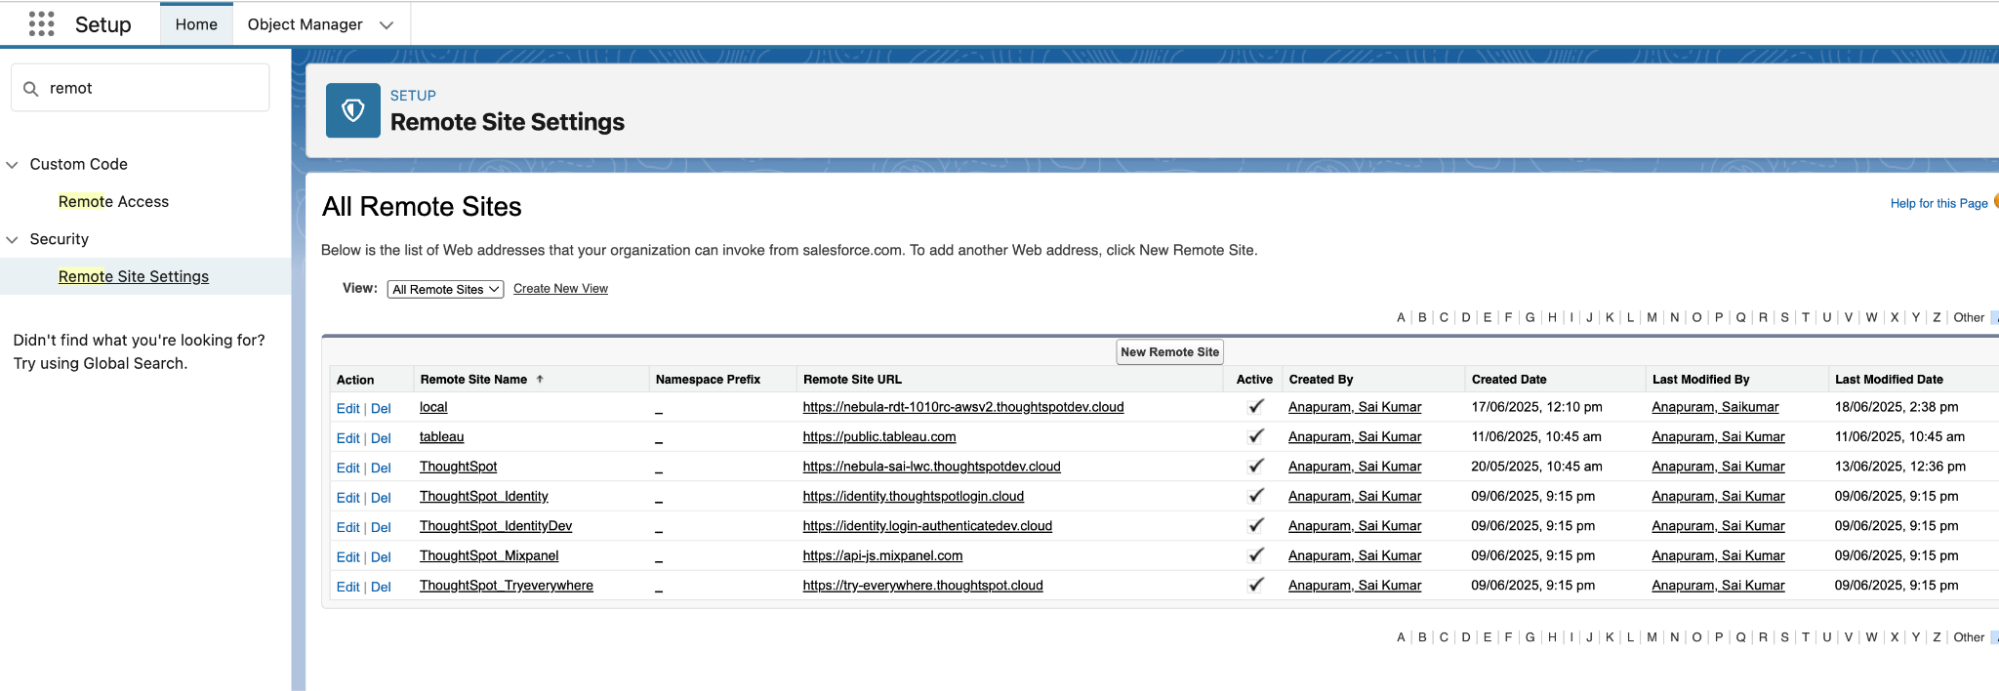Collapse the Custom Code section

(x=13, y=165)
